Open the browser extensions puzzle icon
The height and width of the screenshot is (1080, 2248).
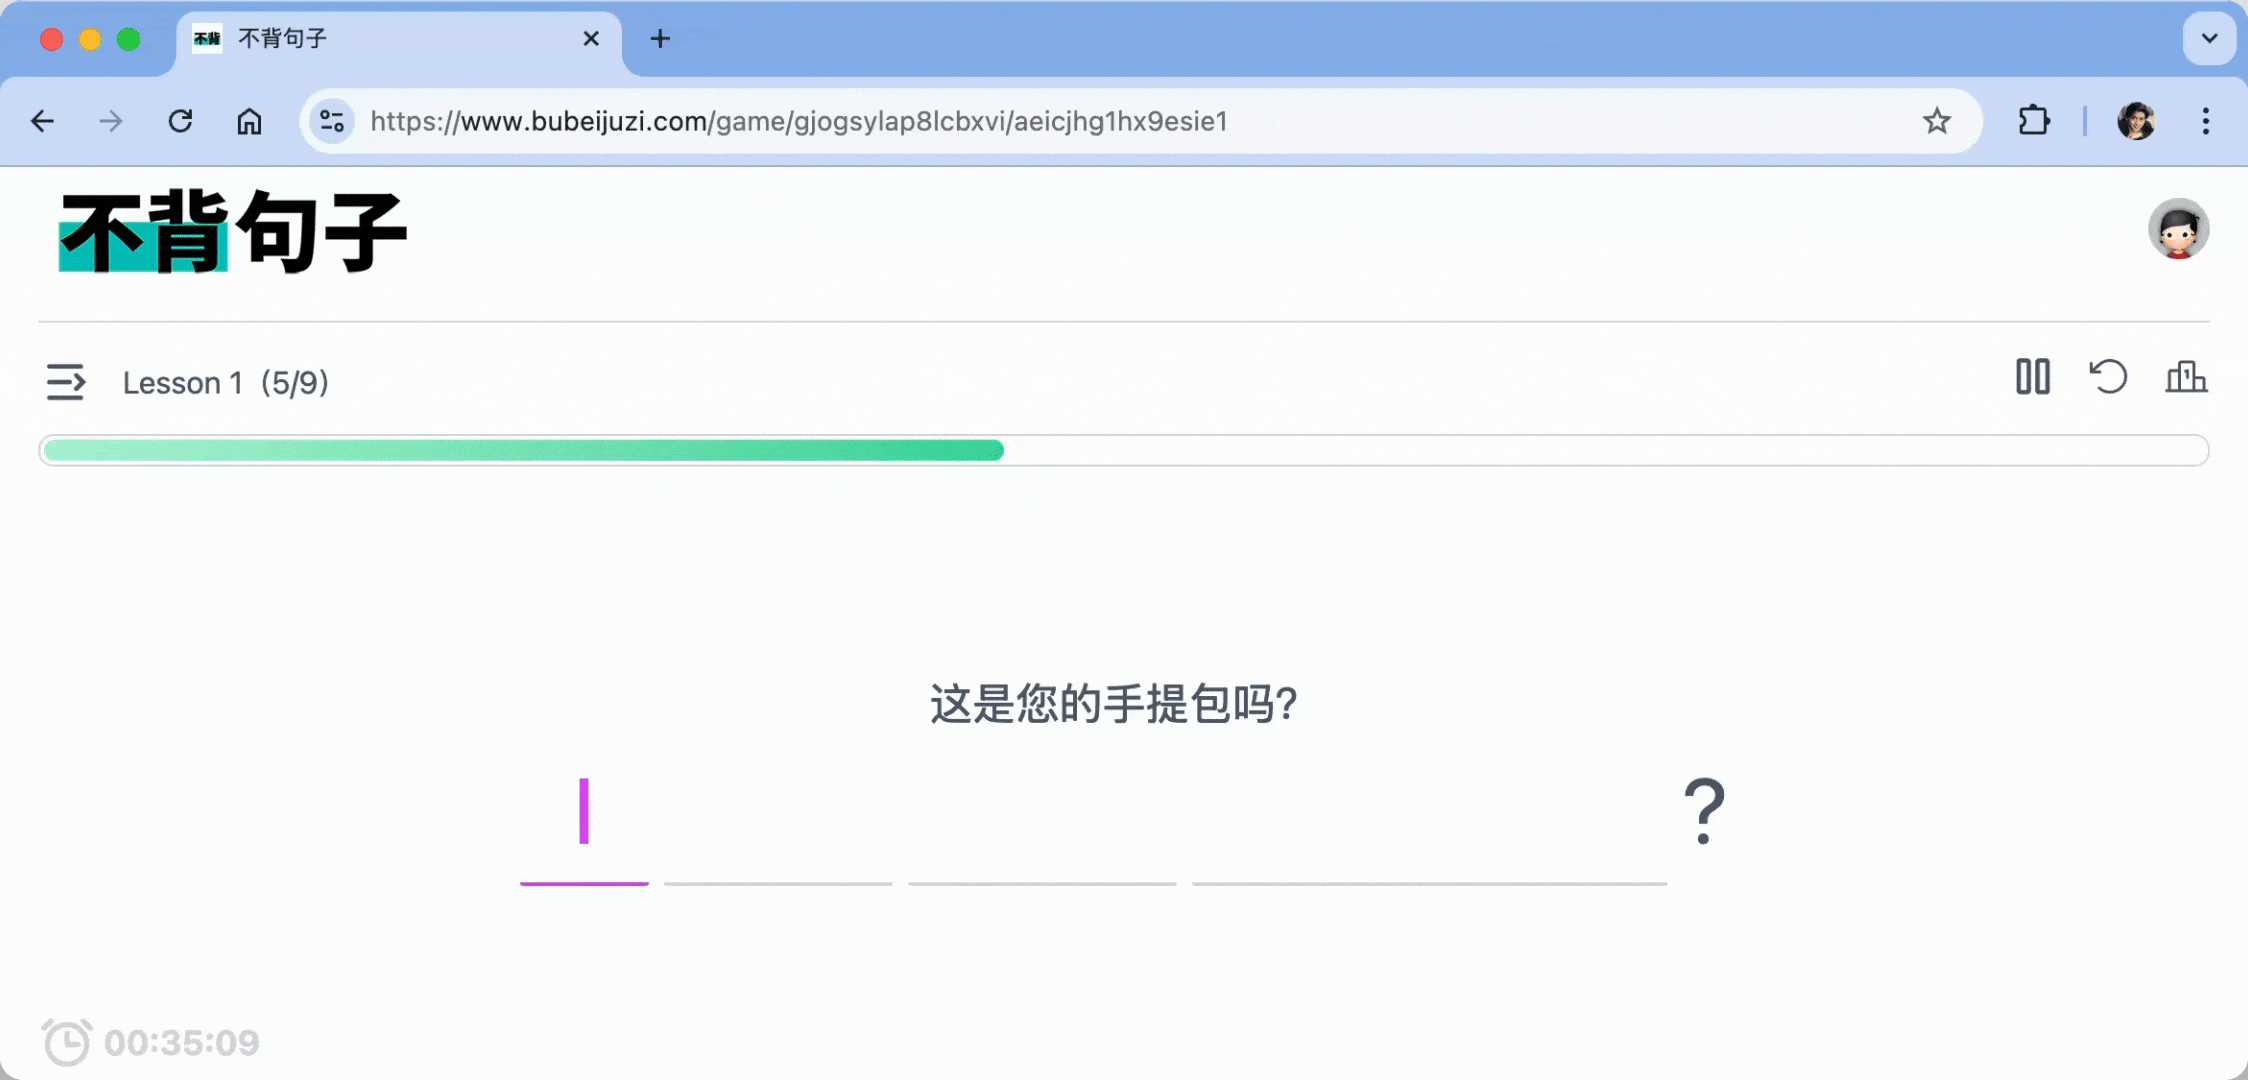pos(2033,121)
